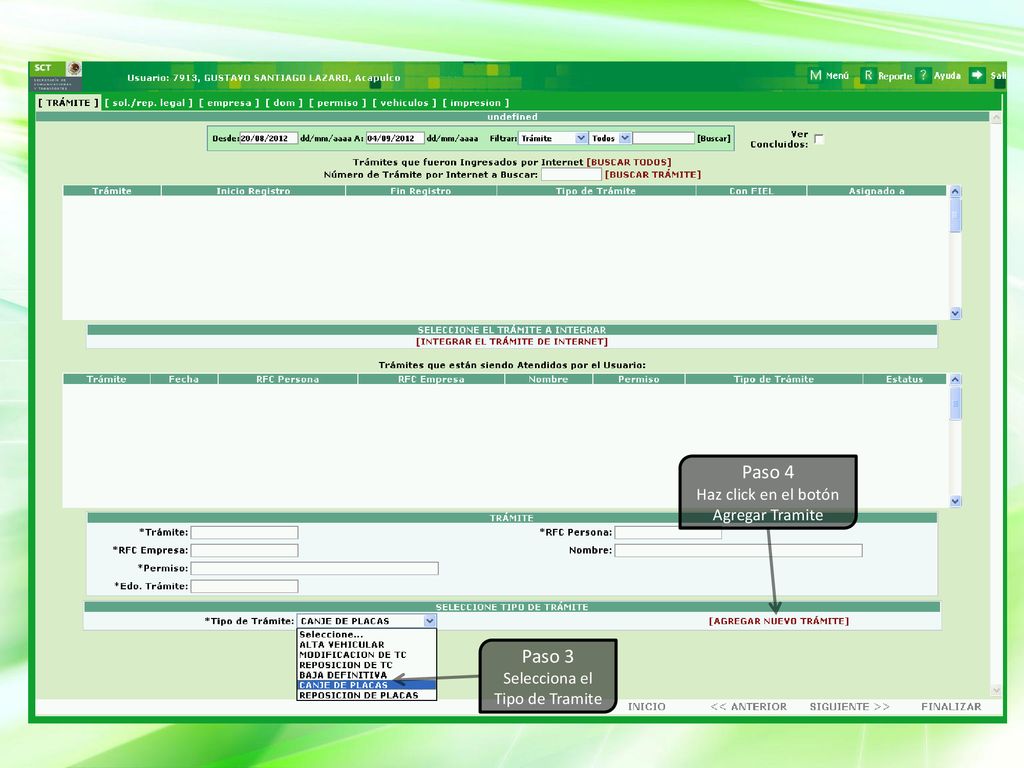Click RFC Persona column header
This screenshot has height=768, width=1024.
click(x=287, y=379)
